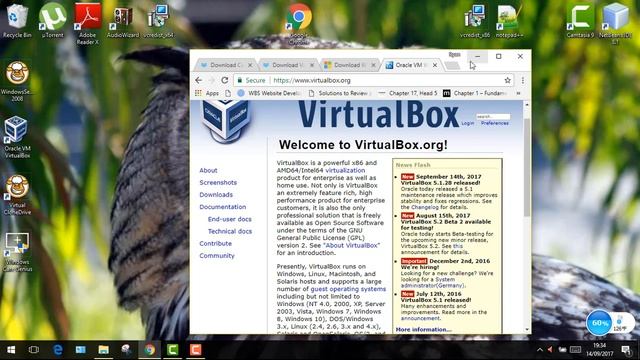Open the Documentation sidebar link
This screenshot has height=360, width=640.
point(222,207)
